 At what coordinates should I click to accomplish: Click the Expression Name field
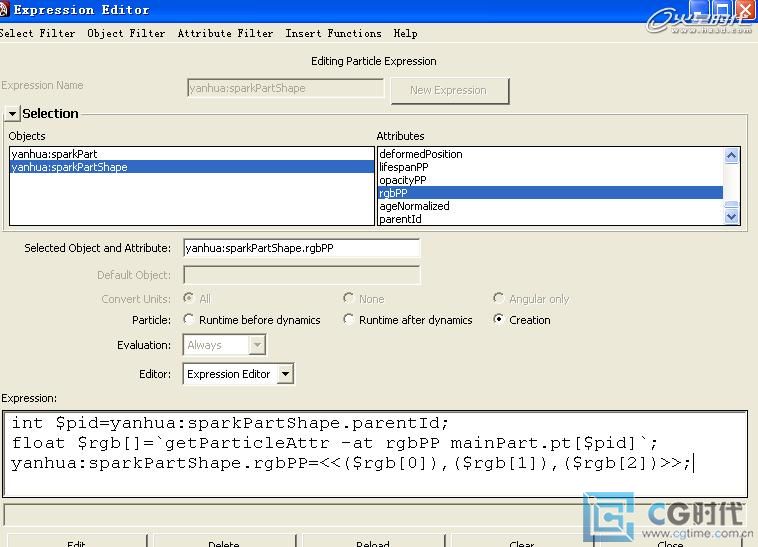pyautogui.click(x=285, y=88)
